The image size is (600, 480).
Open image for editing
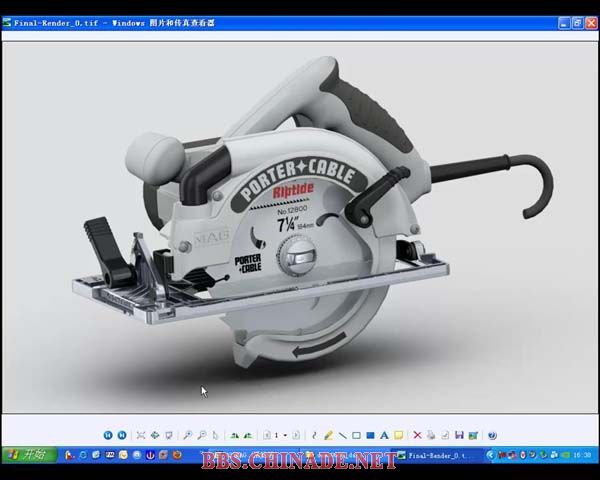pos(473,435)
